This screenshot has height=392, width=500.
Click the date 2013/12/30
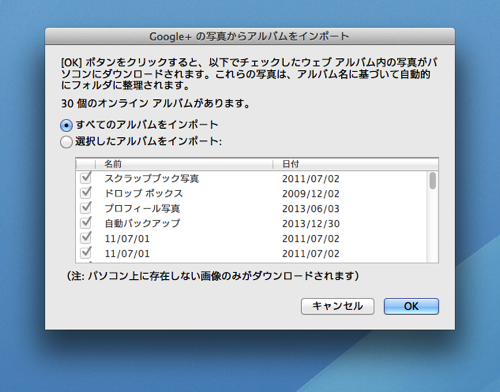(311, 224)
